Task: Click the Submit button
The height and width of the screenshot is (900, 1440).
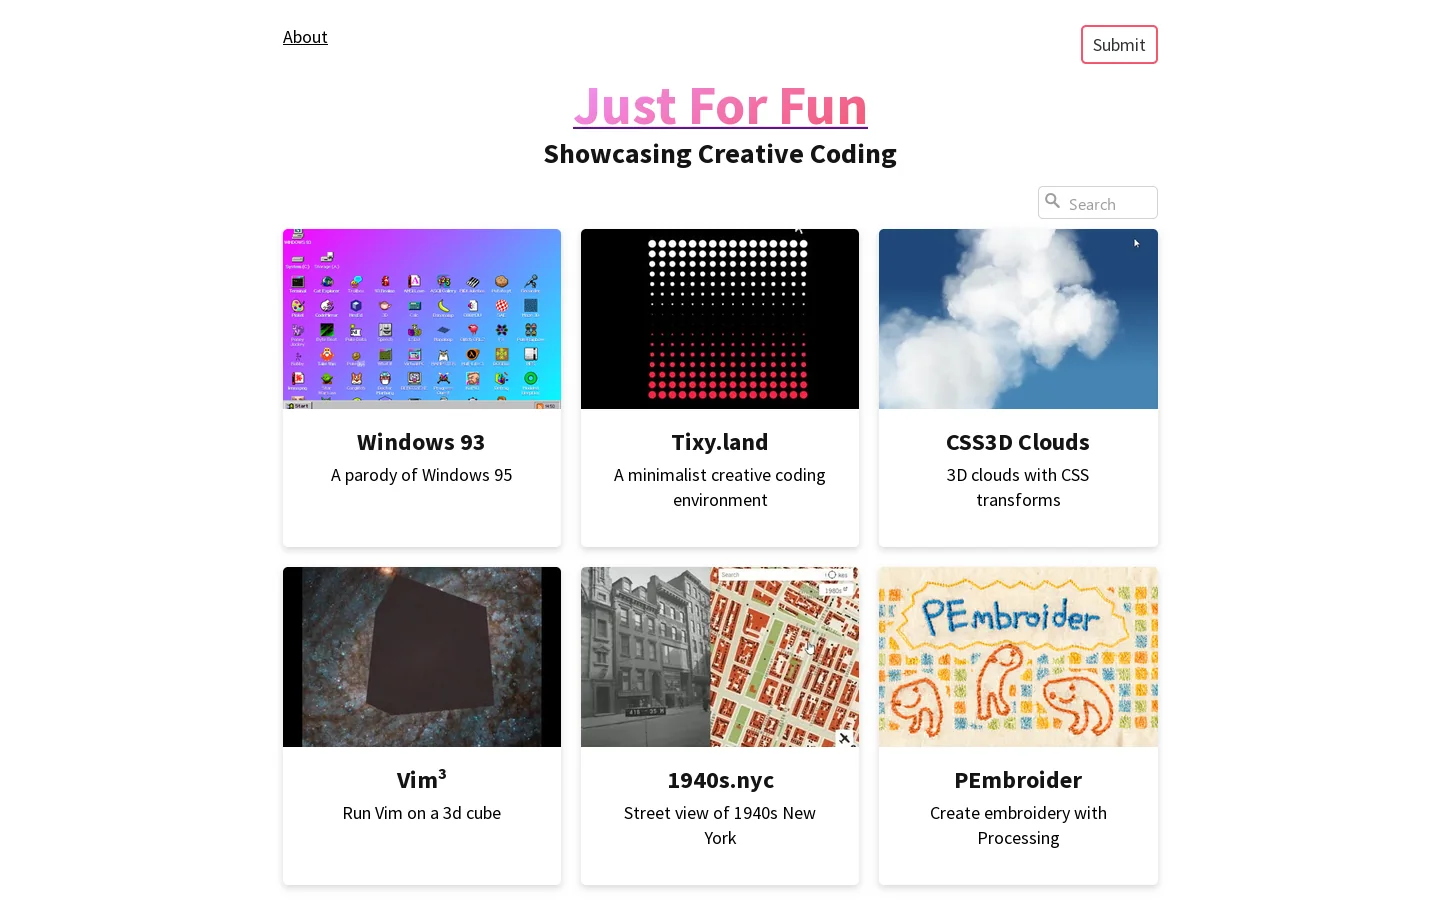Action: [x=1119, y=45]
